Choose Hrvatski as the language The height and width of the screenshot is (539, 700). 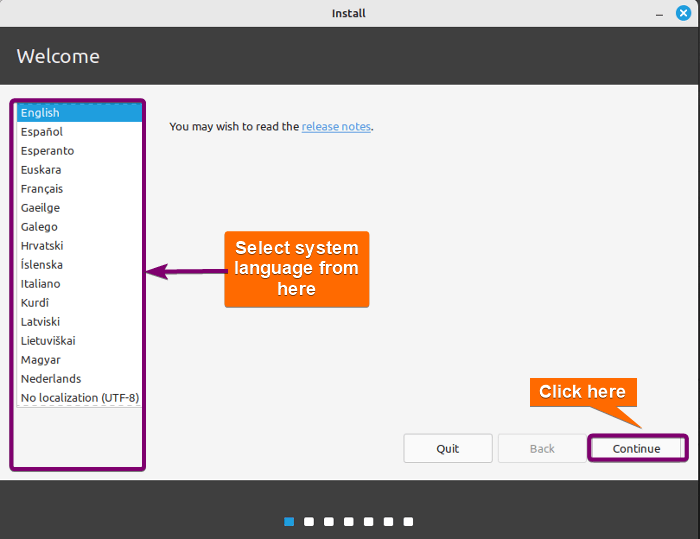coord(79,246)
